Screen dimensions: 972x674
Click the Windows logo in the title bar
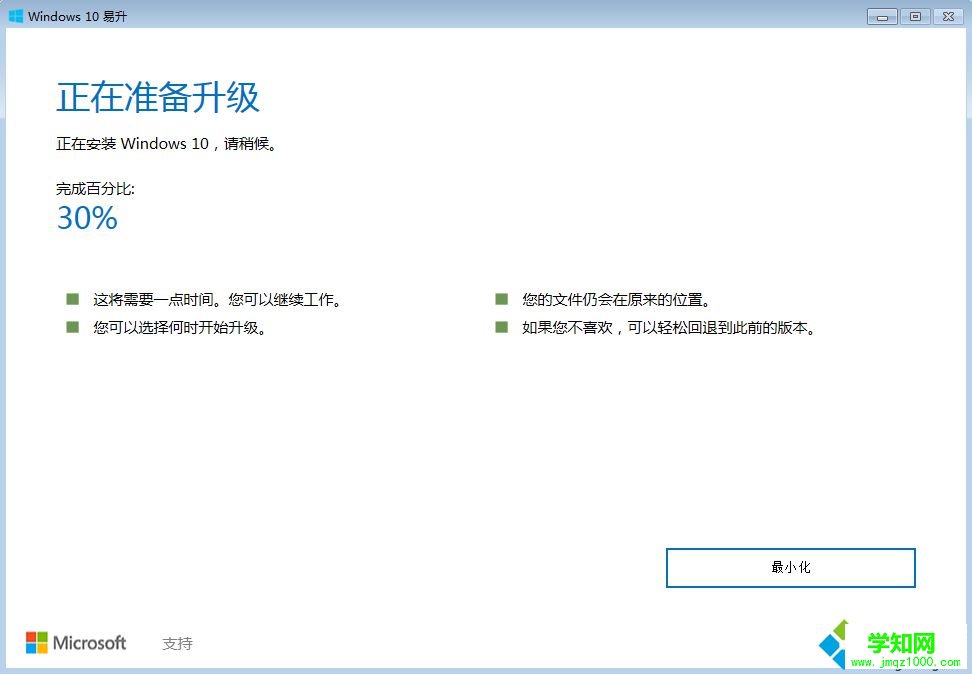point(16,16)
